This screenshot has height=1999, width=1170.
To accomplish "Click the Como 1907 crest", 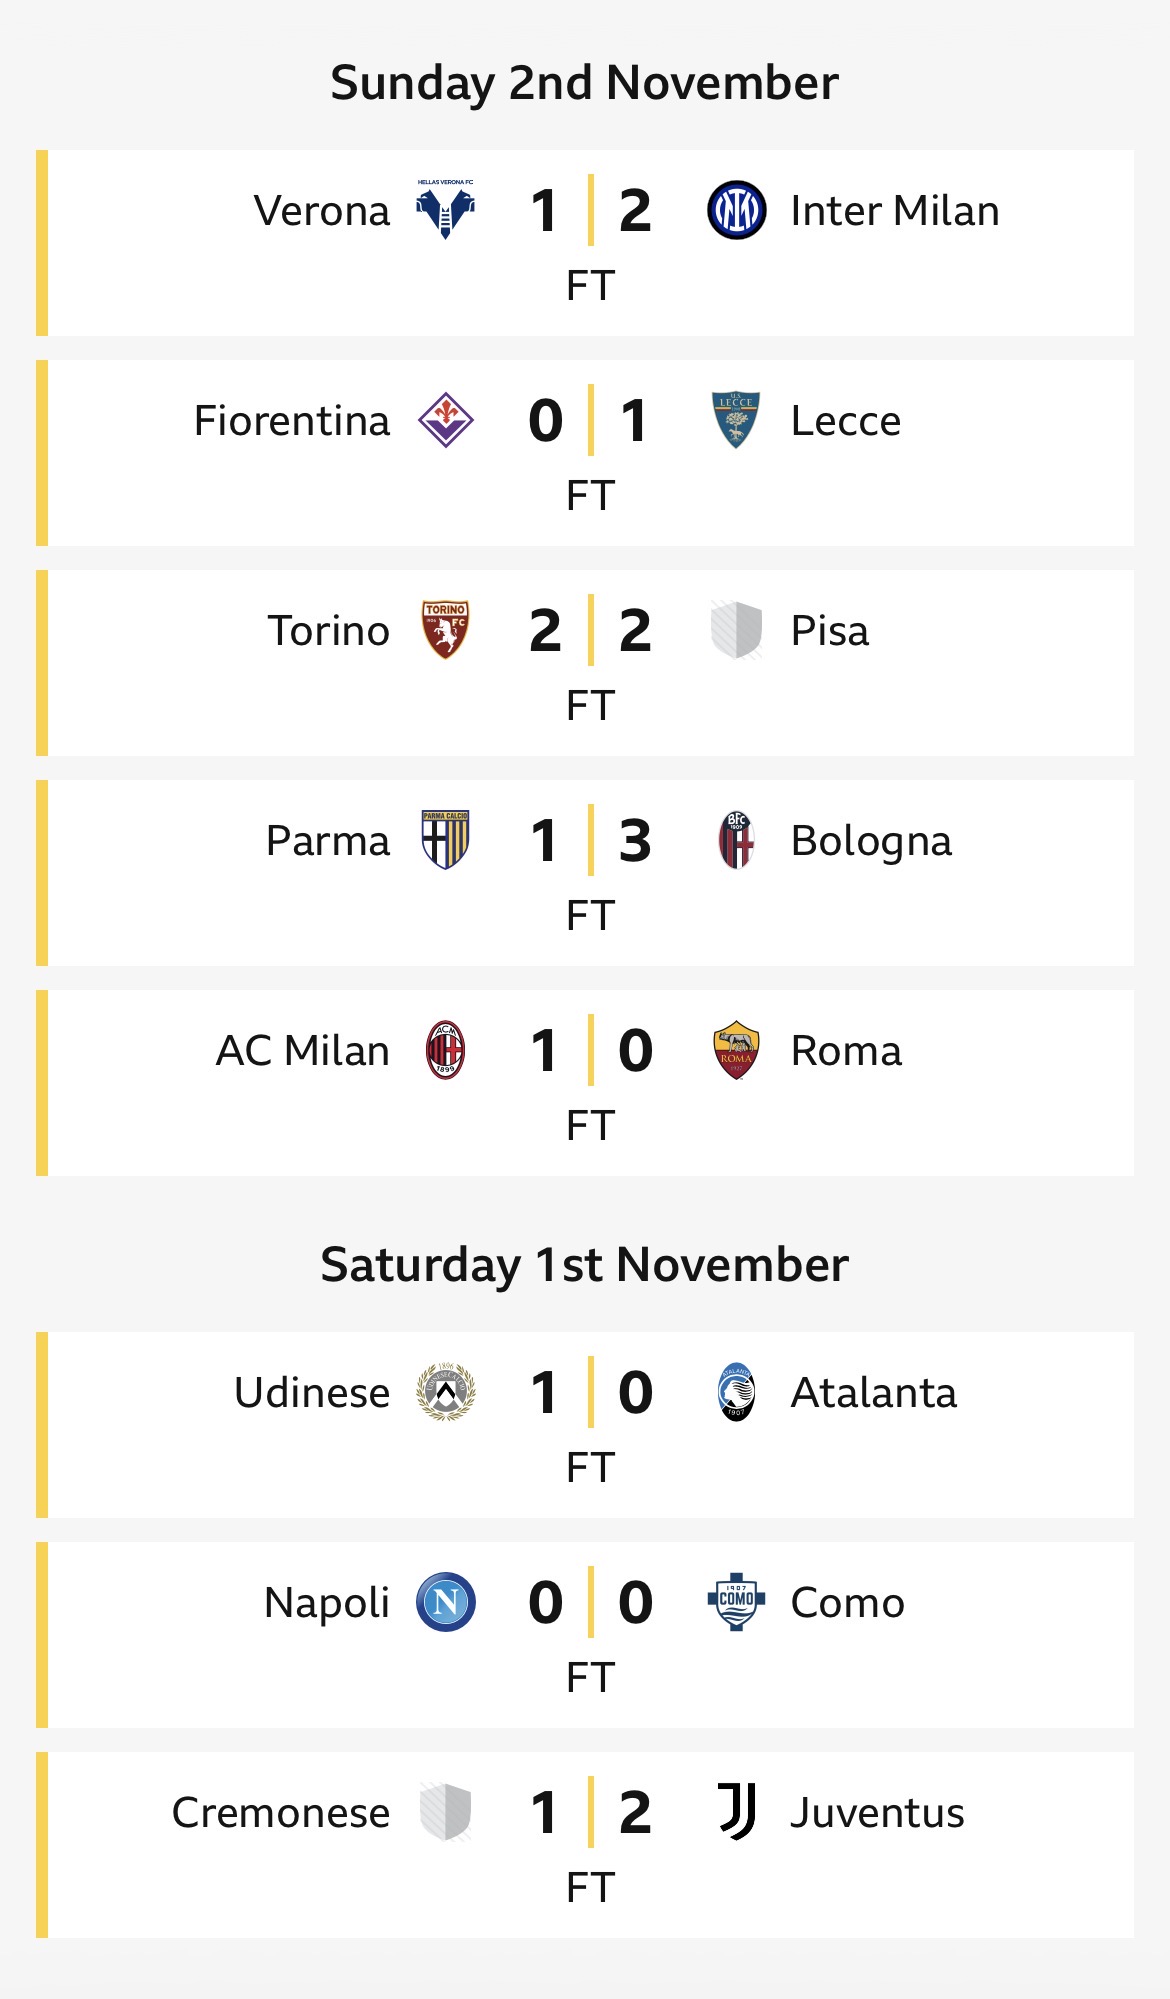I will (736, 1602).
